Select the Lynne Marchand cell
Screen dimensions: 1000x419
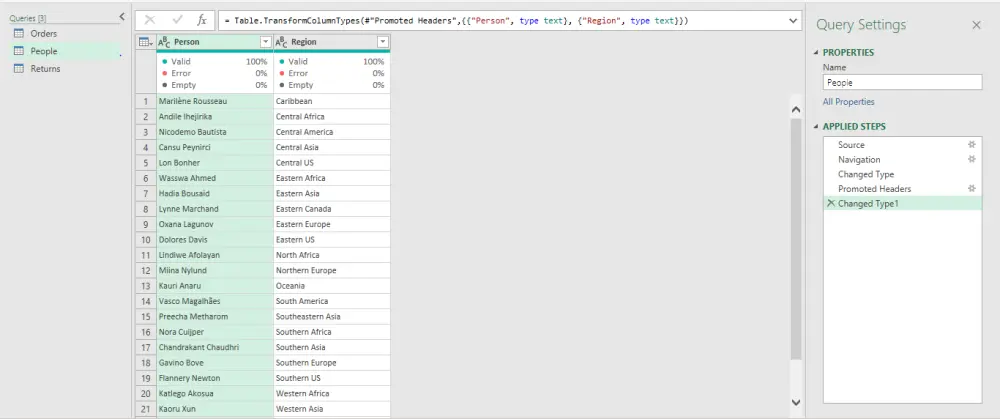click(x=215, y=209)
